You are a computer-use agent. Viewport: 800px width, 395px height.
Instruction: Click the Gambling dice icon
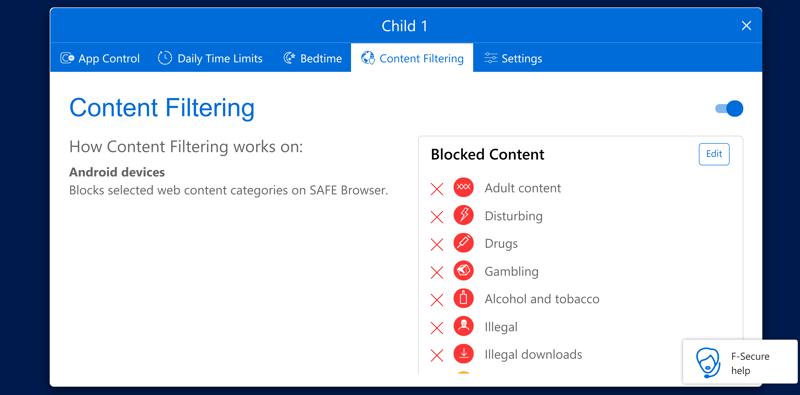(463, 271)
